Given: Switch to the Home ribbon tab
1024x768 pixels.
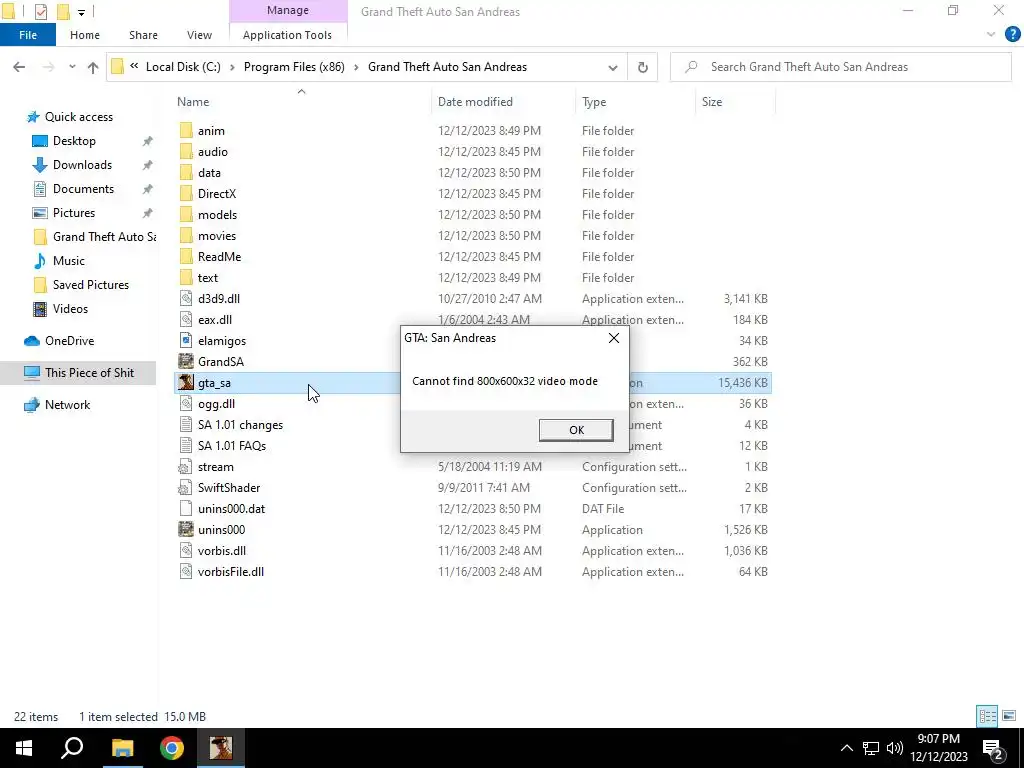Looking at the screenshot, I should [85, 35].
